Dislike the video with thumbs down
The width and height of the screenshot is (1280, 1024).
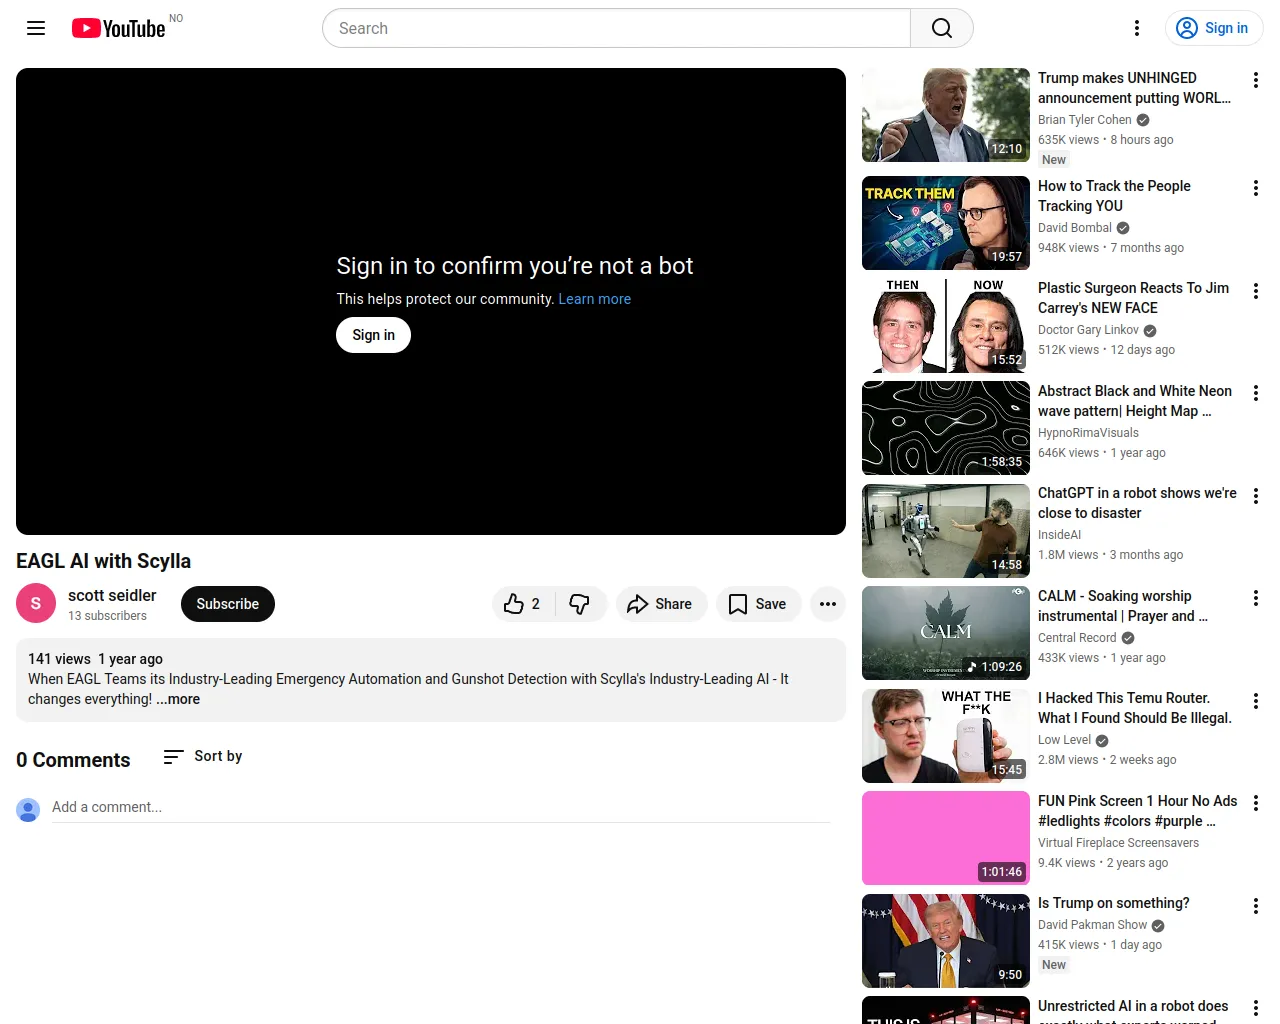coord(580,604)
